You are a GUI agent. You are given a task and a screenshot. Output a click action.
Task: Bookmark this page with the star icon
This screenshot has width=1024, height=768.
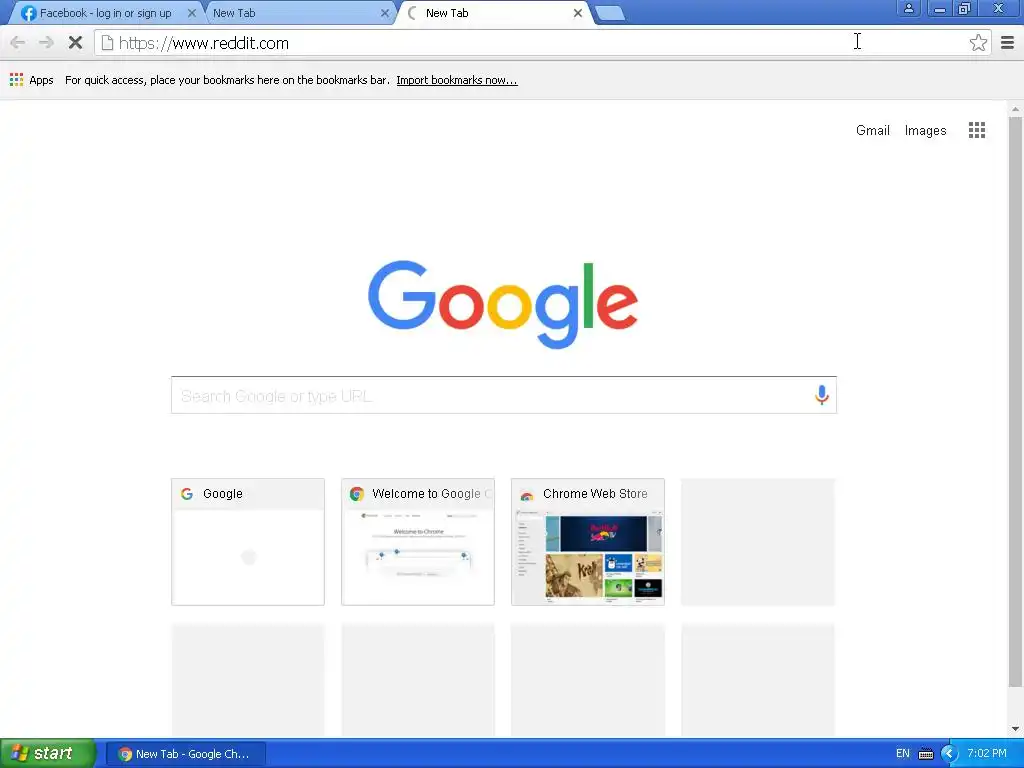coord(978,43)
